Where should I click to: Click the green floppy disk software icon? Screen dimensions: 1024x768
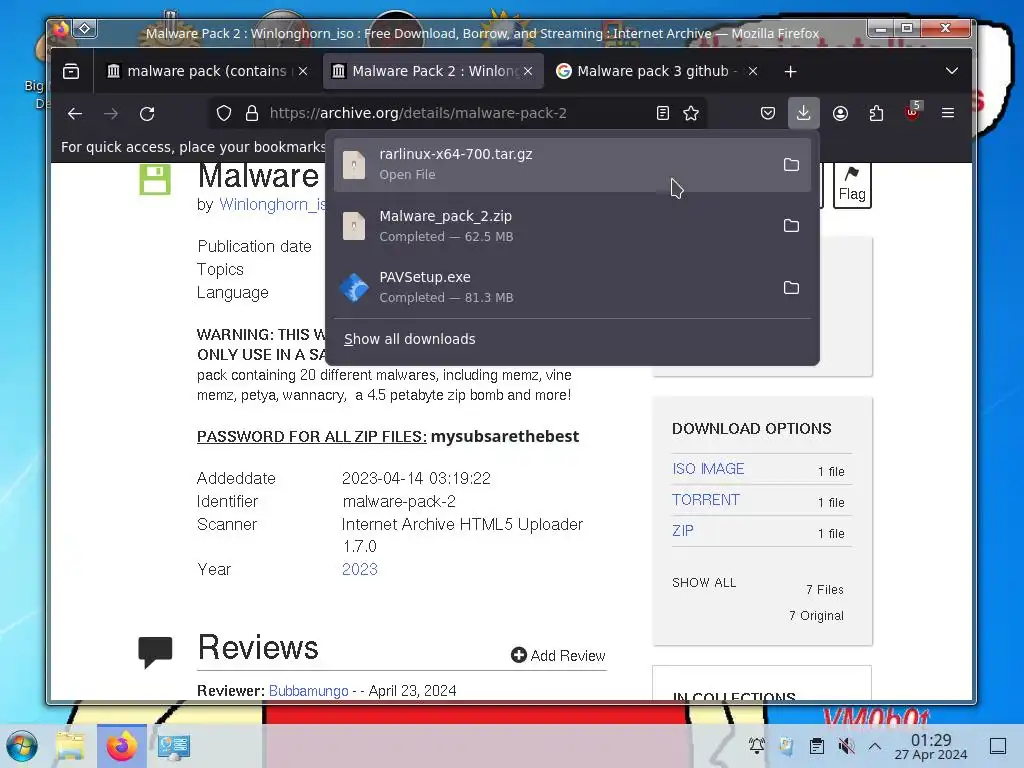pyautogui.click(x=155, y=179)
